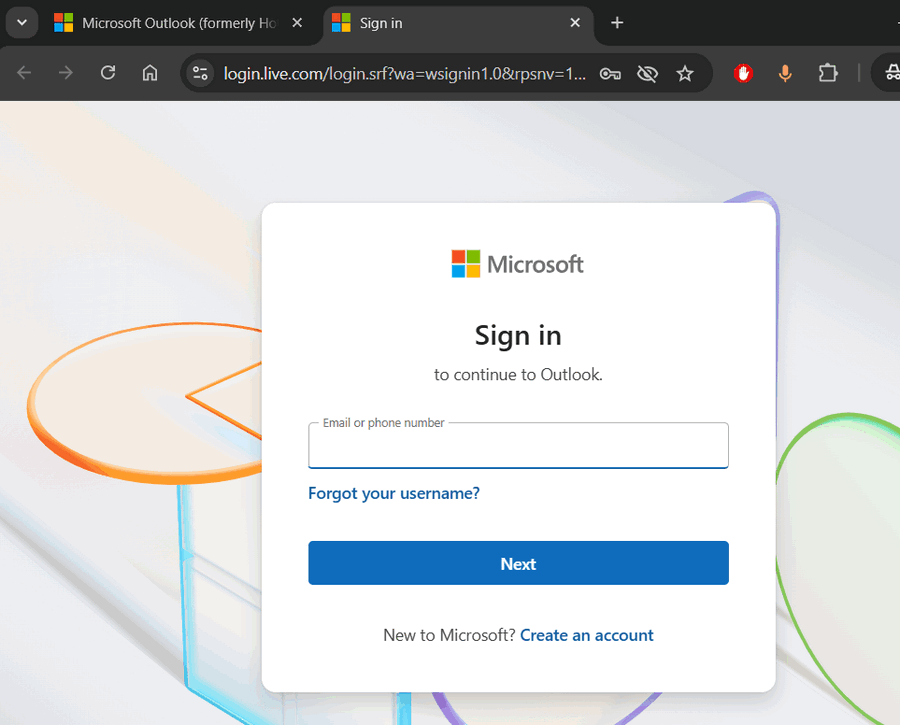The width and height of the screenshot is (900, 725).
Task: Focus the Email or phone number field
Action: pyautogui.click(x=518, y=448)
